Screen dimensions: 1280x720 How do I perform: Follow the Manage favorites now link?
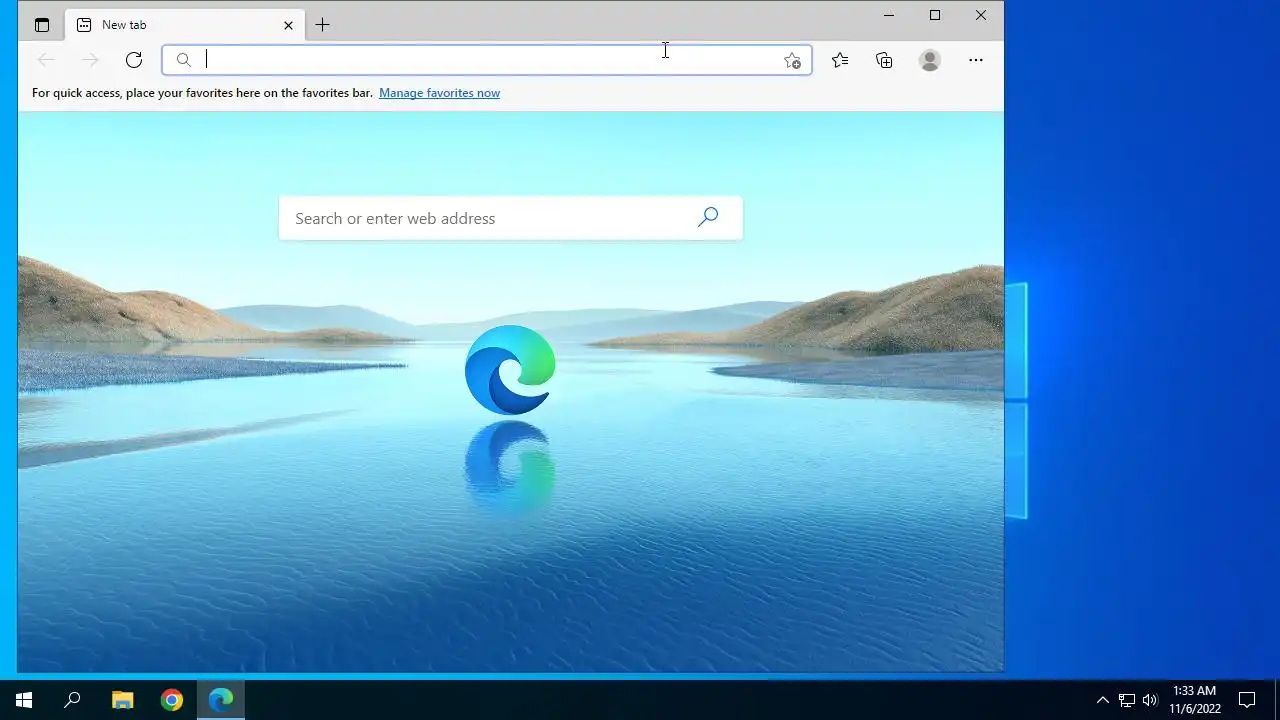coord(439,93)
